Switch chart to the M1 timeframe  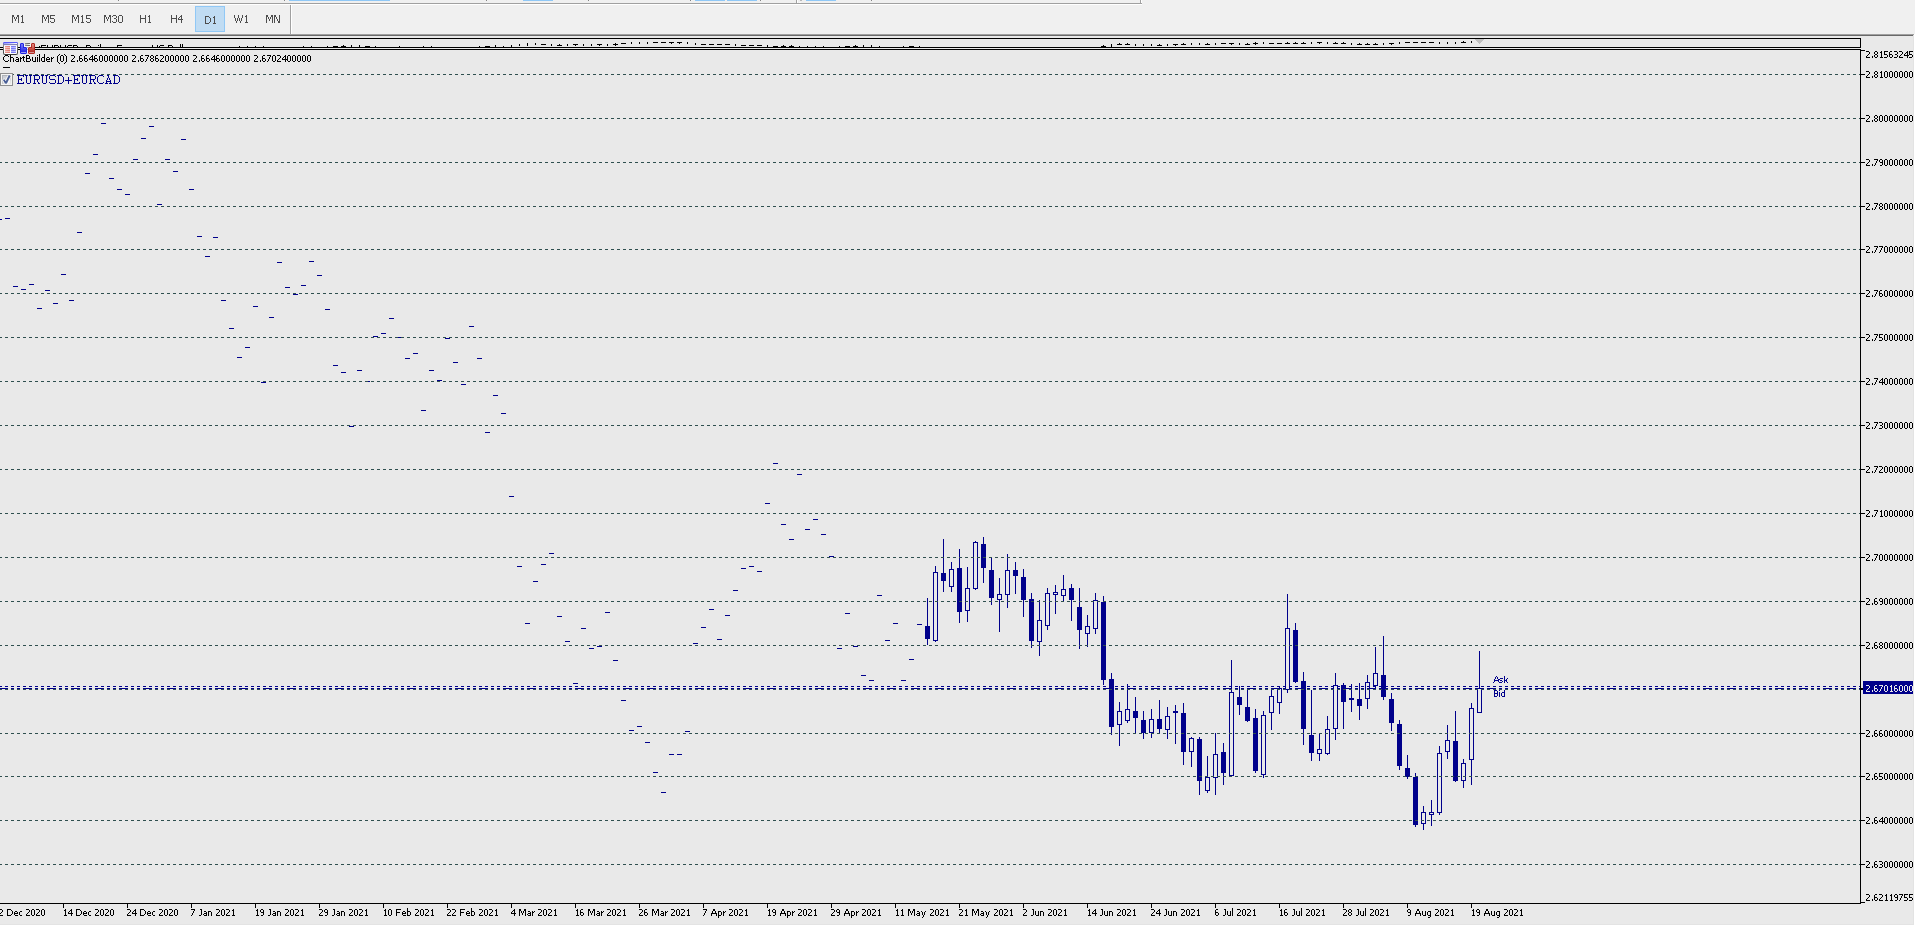click(18, 19)
